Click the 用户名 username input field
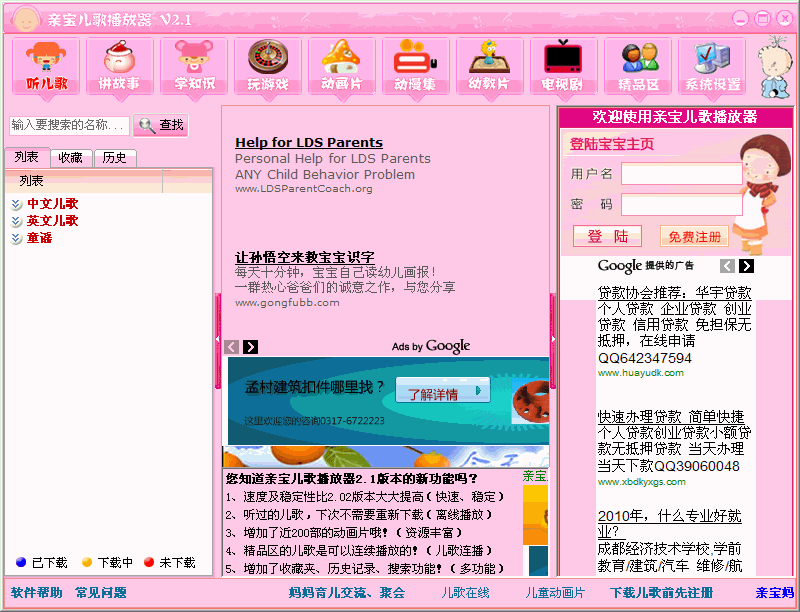The width and height of the screenshot is (800, 612). click(680, 174)
